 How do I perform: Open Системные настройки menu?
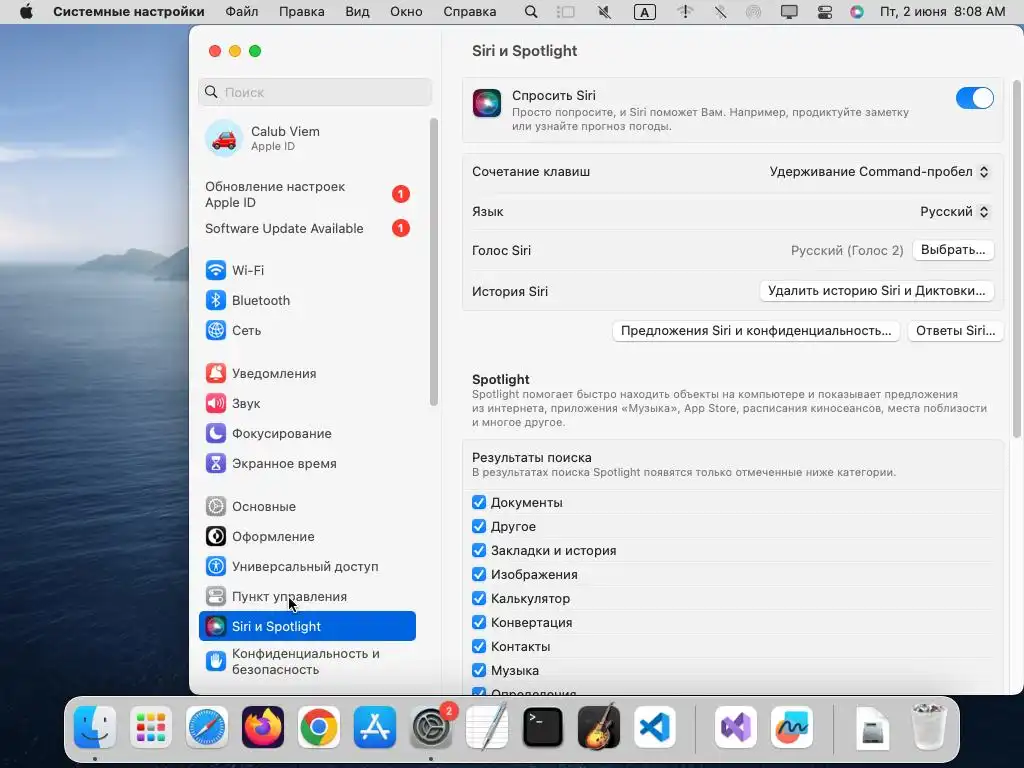(x=129, y=12)
